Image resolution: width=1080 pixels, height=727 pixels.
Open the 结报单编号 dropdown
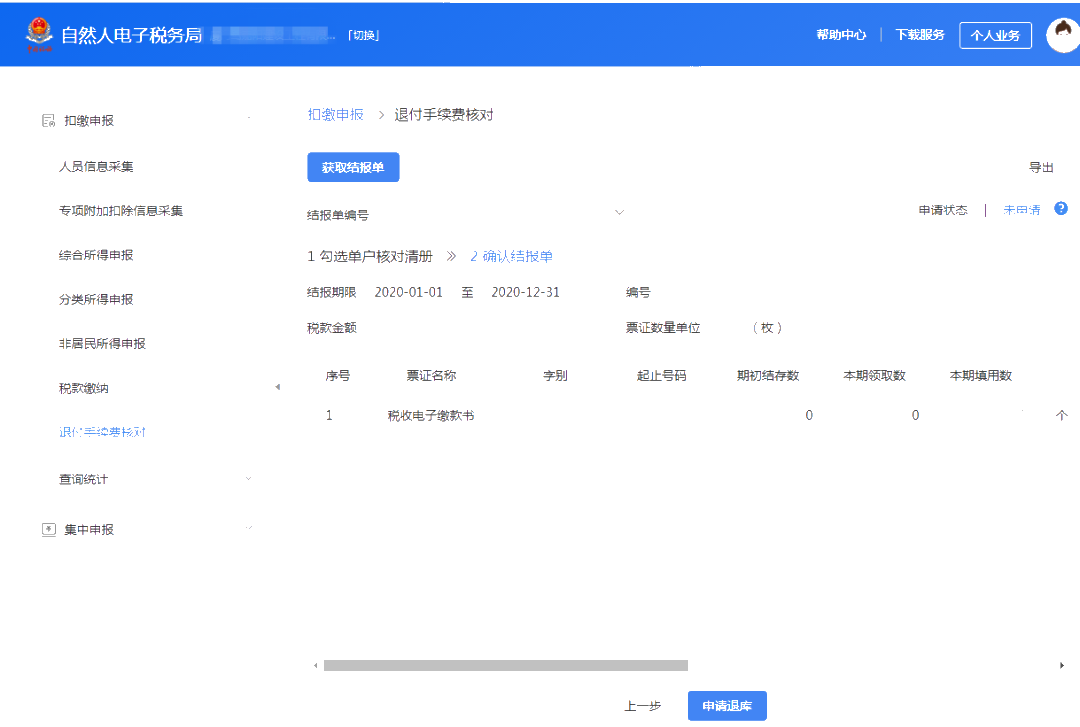click(619, 212)
